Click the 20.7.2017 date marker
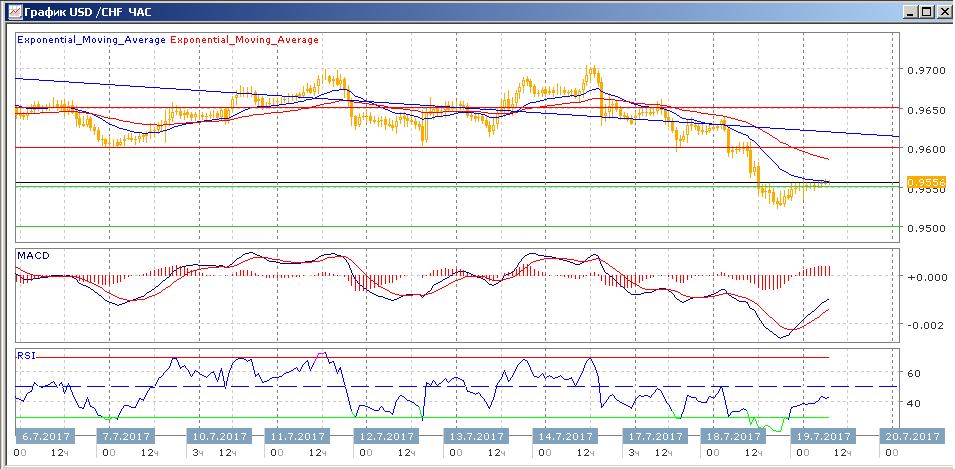Viewport: 955px width, 469px height. click(910, 437)
